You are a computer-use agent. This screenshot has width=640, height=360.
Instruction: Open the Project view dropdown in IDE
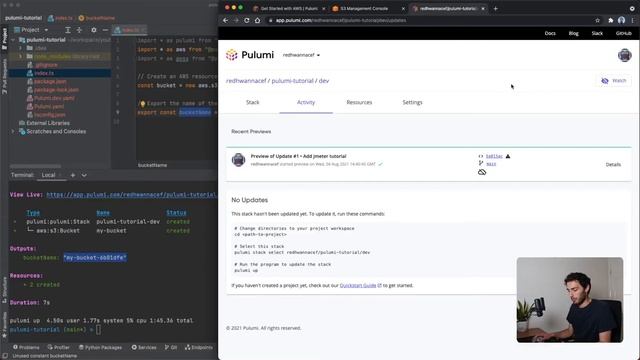point(31,30)
